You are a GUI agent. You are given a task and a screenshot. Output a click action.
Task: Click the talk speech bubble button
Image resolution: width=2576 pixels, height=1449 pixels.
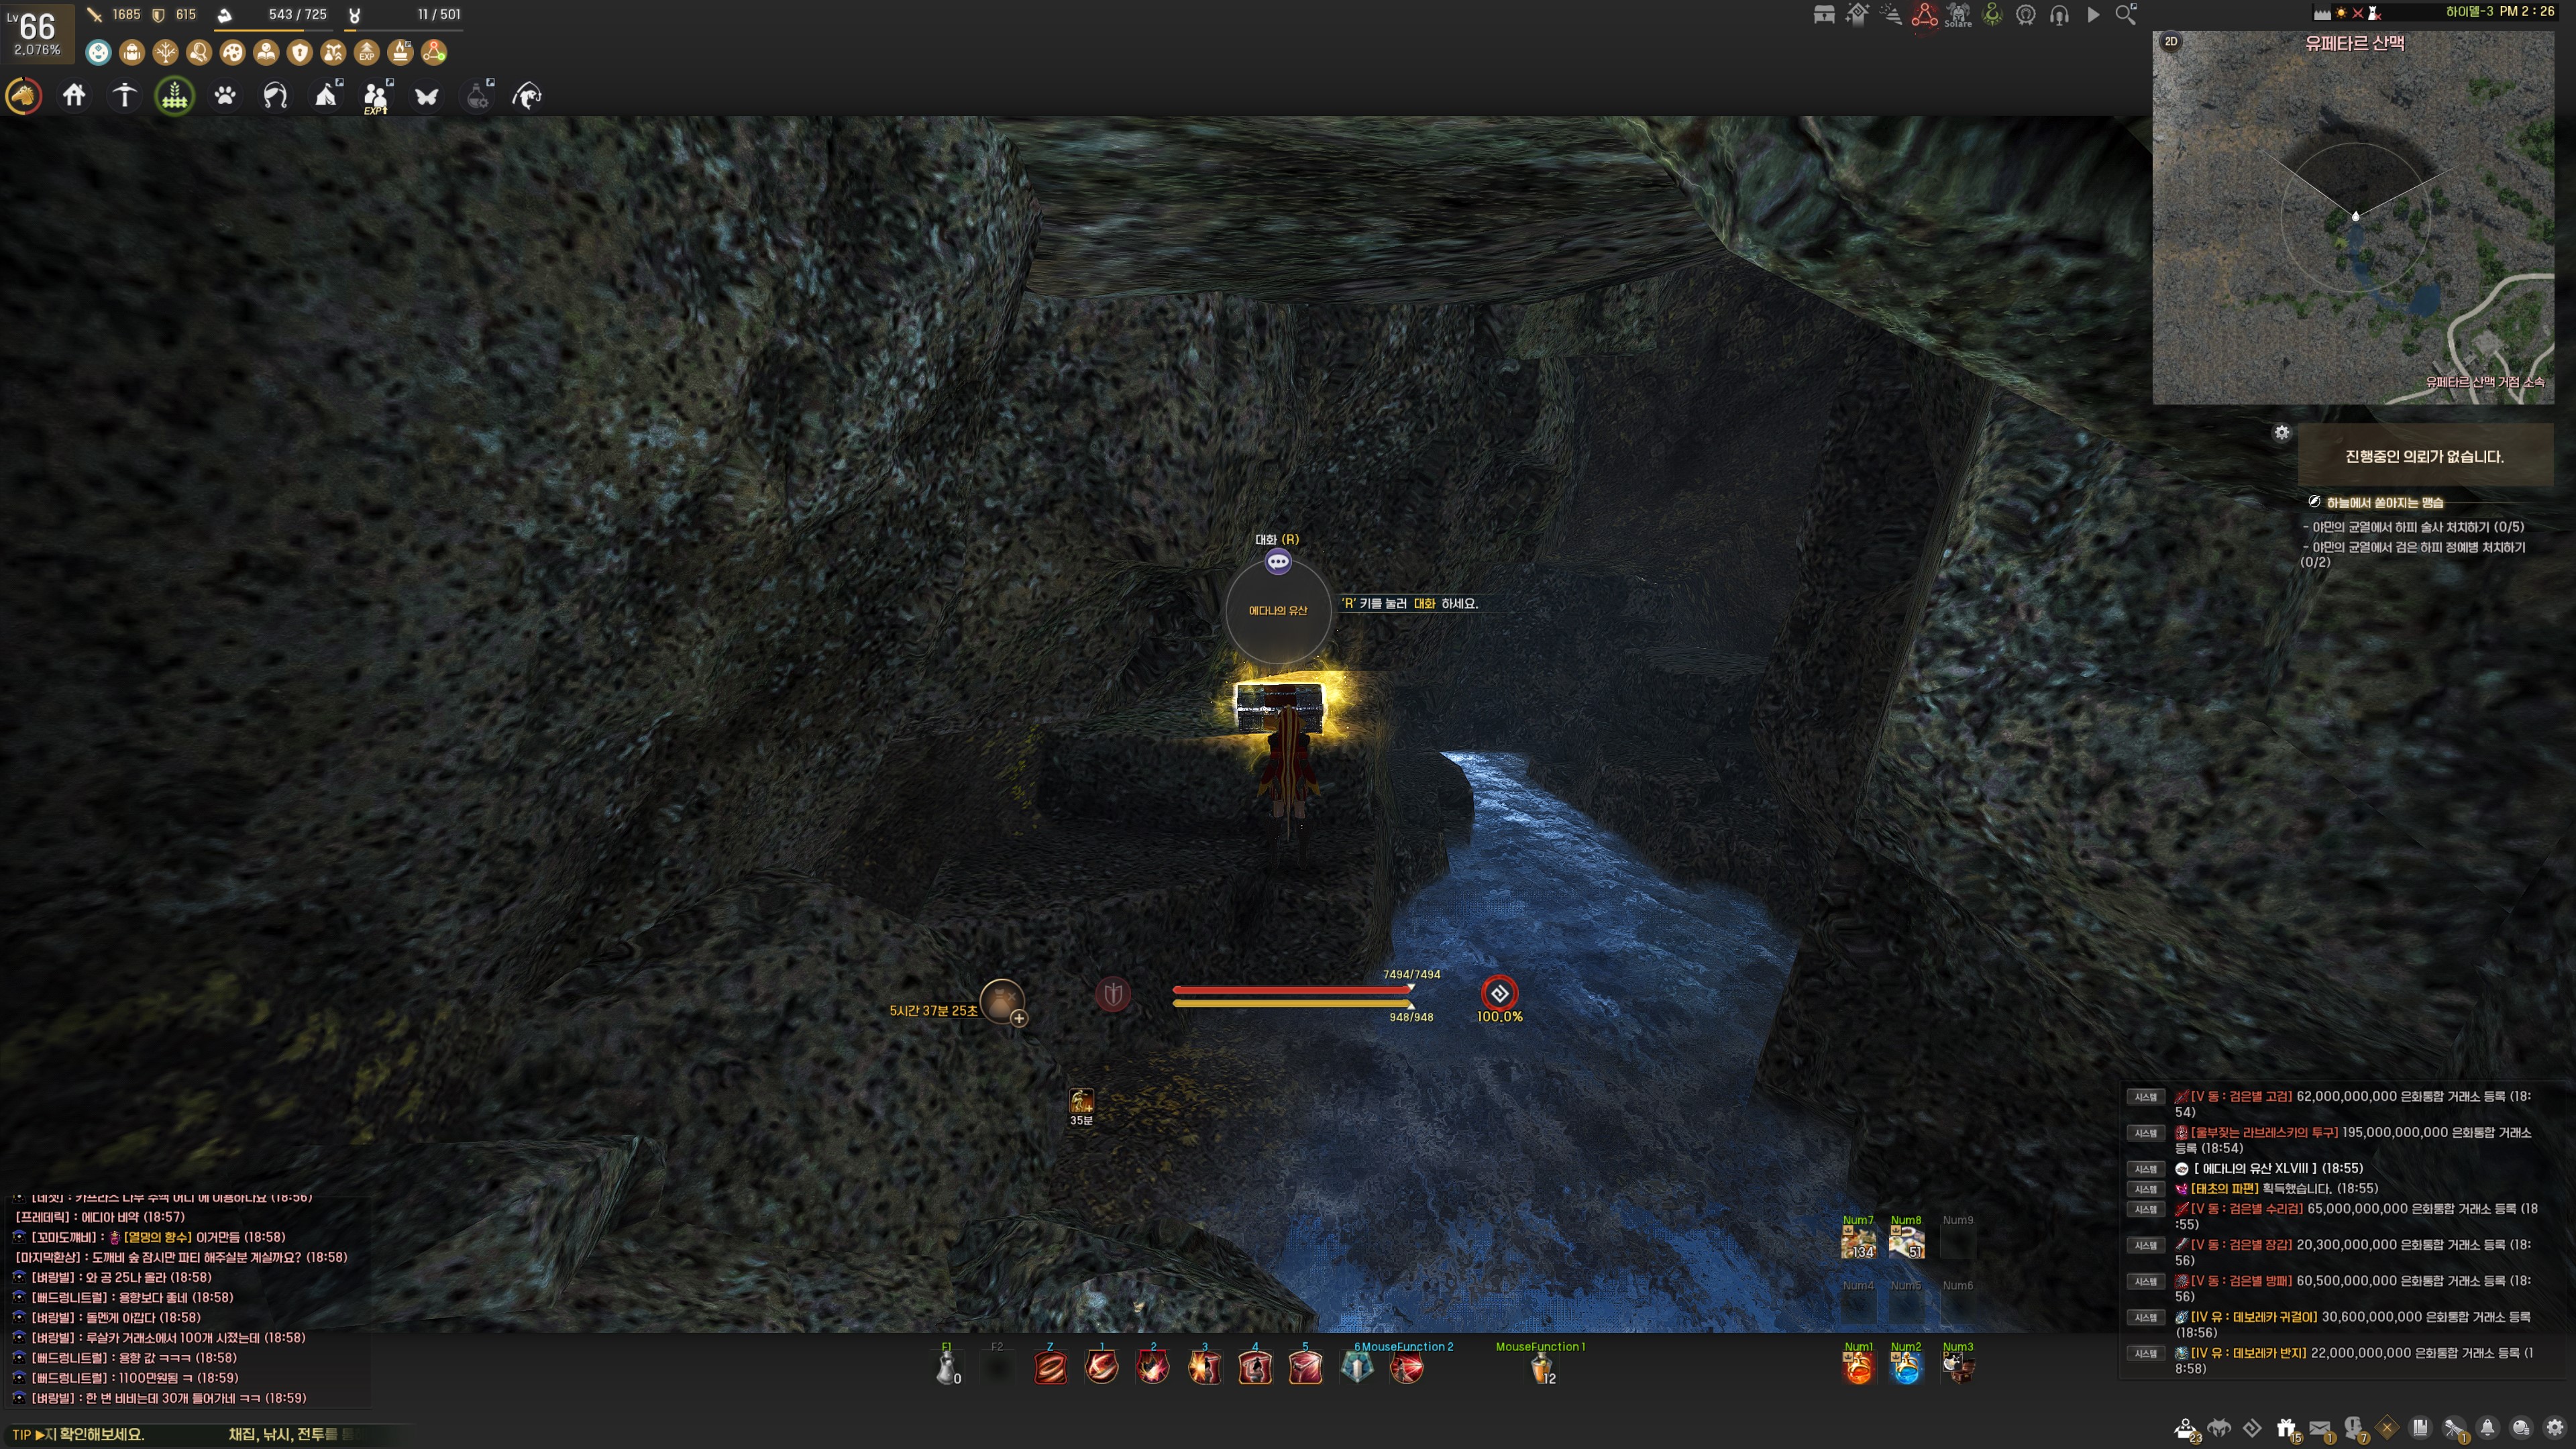pyautogui.click(x=1278, y=562)
